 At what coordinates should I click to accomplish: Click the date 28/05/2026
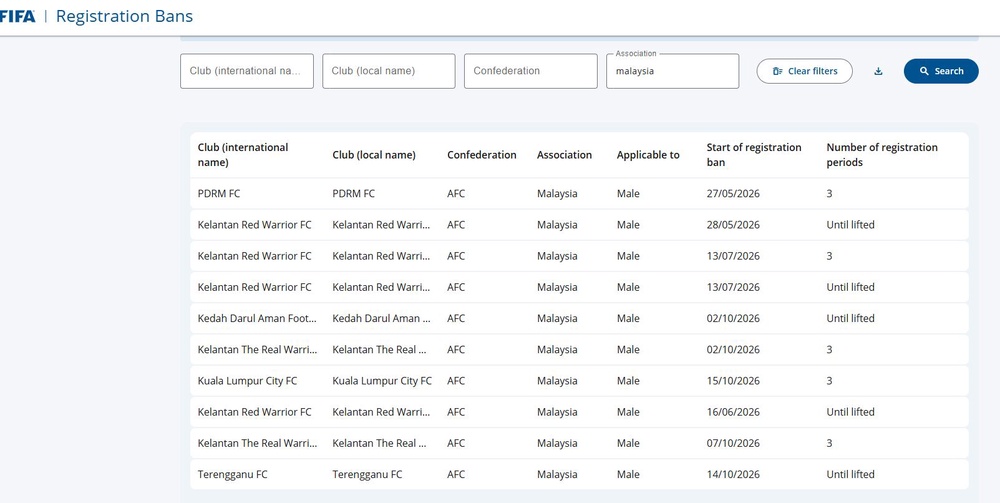[733, 225]
